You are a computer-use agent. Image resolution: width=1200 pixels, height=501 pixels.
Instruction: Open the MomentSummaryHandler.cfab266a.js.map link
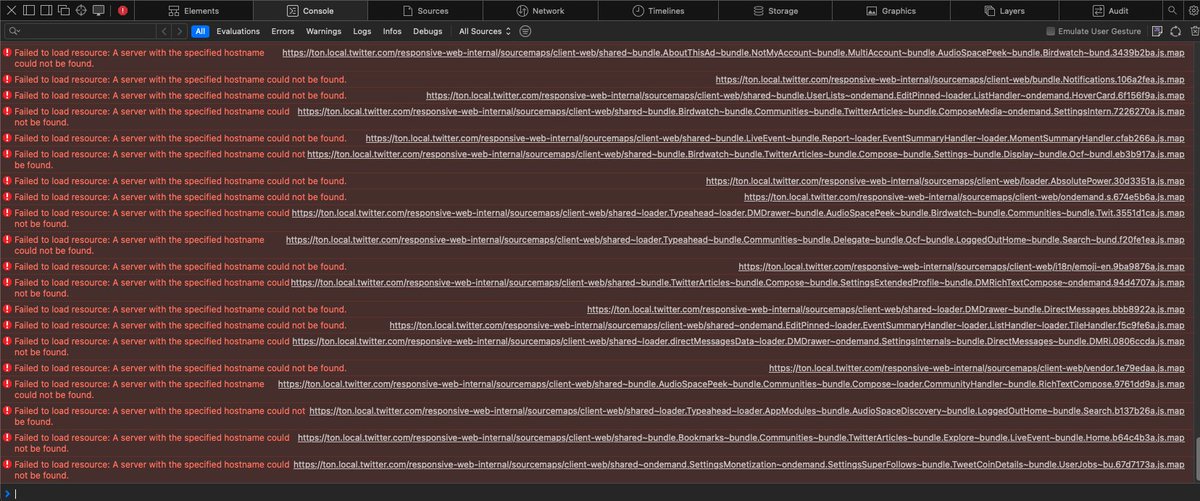pos(776,139)
